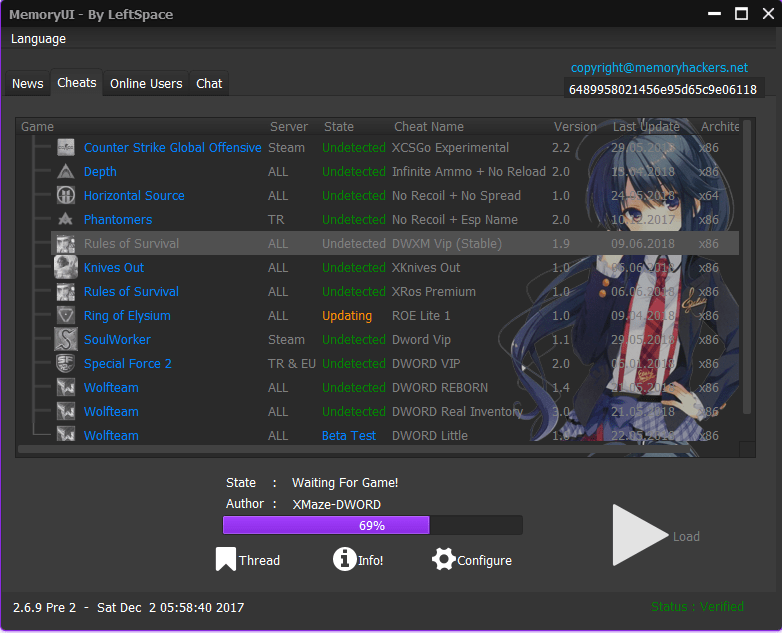
Task: Click the Load label
Action: point(686,537)
